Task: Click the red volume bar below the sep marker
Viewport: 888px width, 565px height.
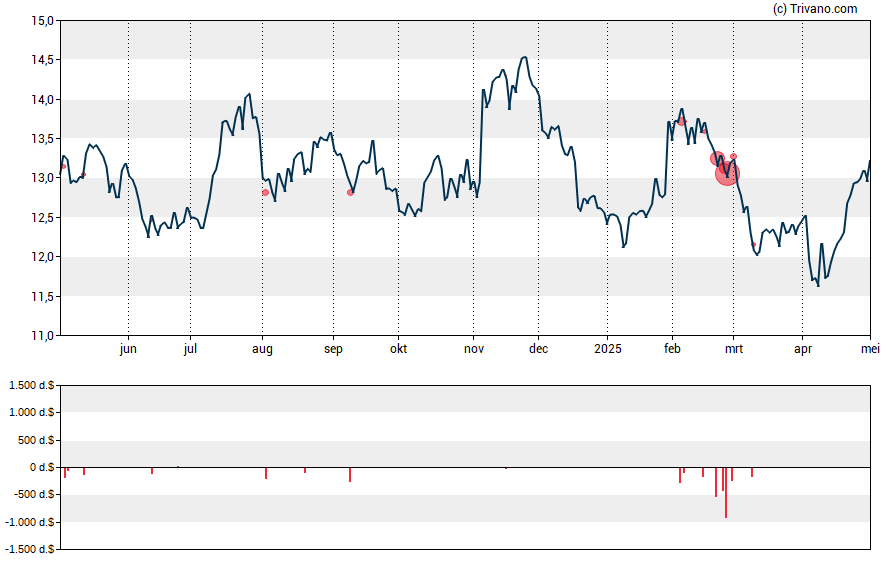Action: pyautogui.click(x=350, y=474)
